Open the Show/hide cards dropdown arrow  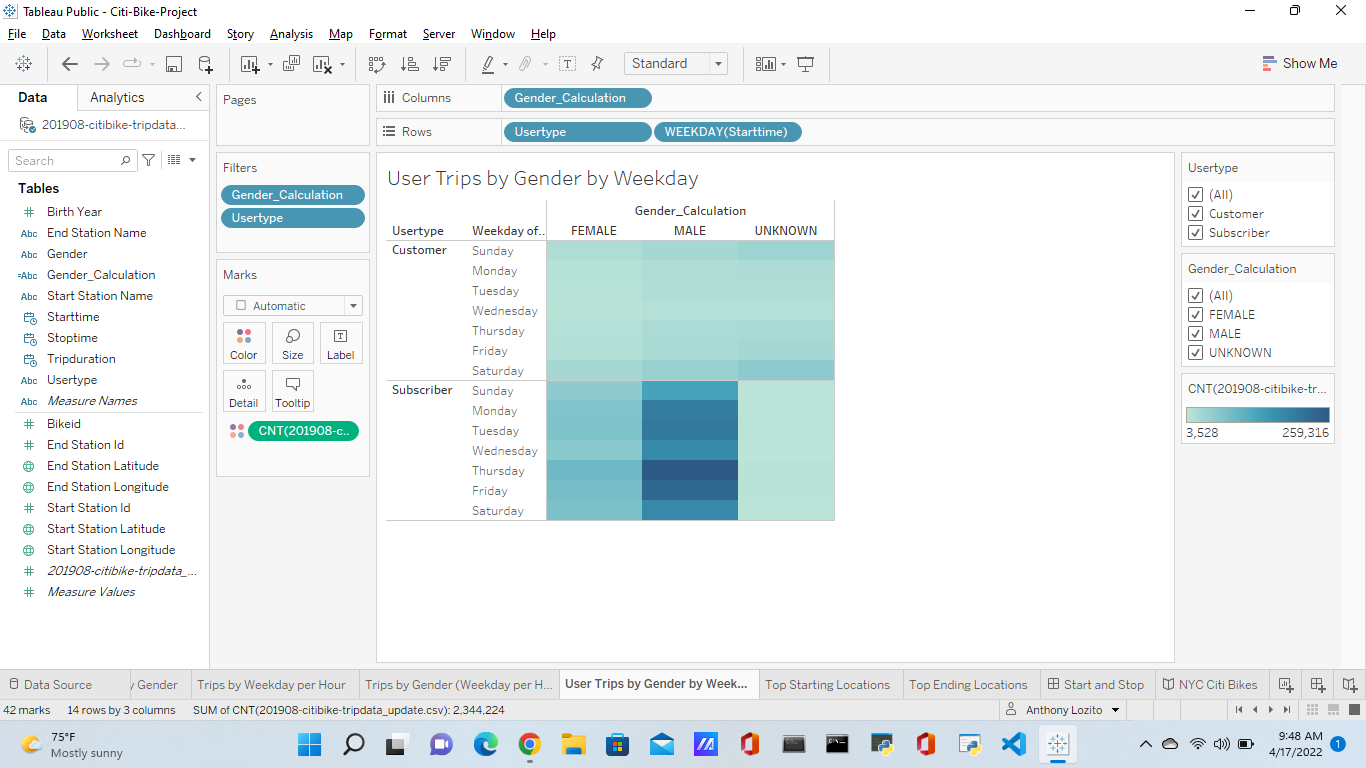click(784, 65)
